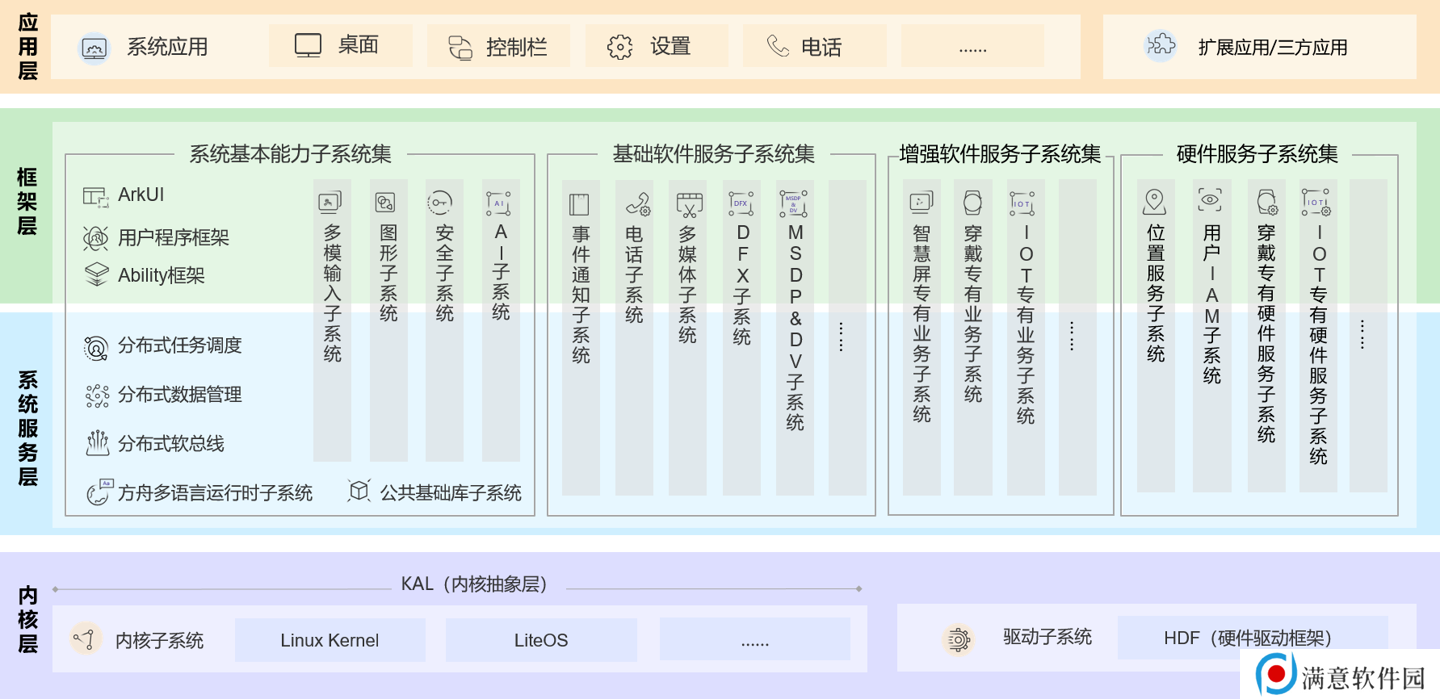Click the 硬件服务子系统集 heading
The height and width of the screenshot is (699, 1440).
click(1258, 154)
